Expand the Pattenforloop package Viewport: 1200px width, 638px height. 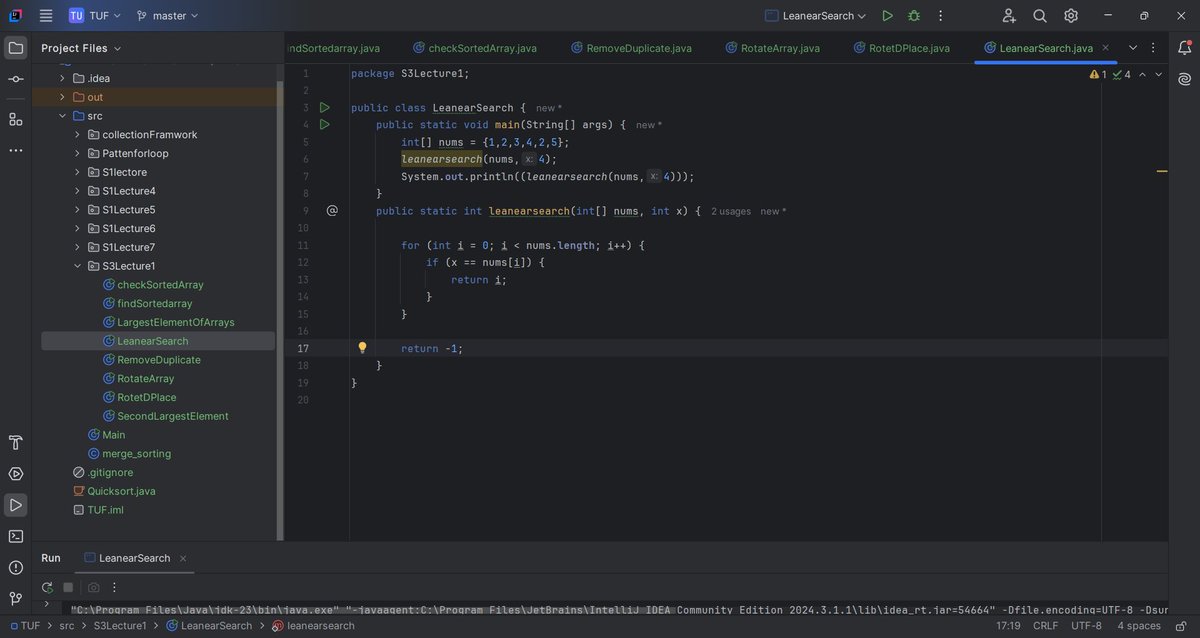(x=77, y=153)
